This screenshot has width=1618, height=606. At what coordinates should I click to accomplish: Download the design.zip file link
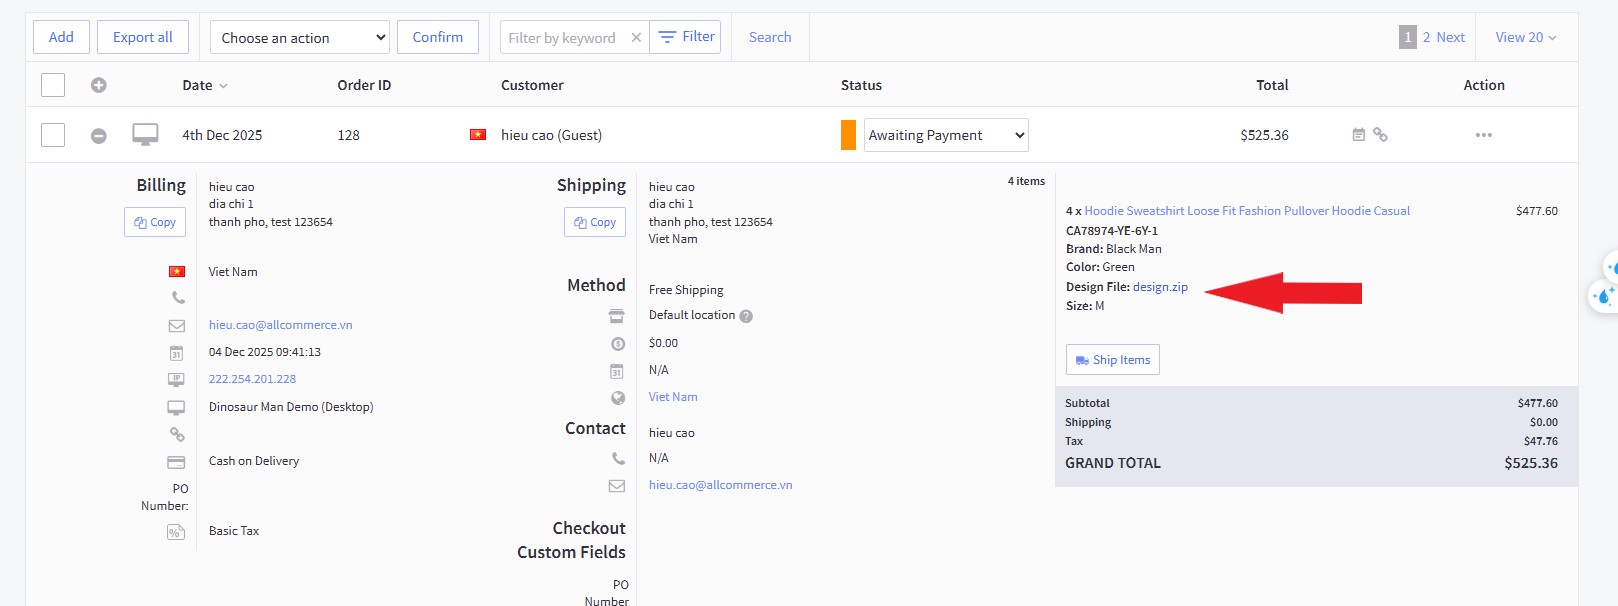click(1160, 287)
